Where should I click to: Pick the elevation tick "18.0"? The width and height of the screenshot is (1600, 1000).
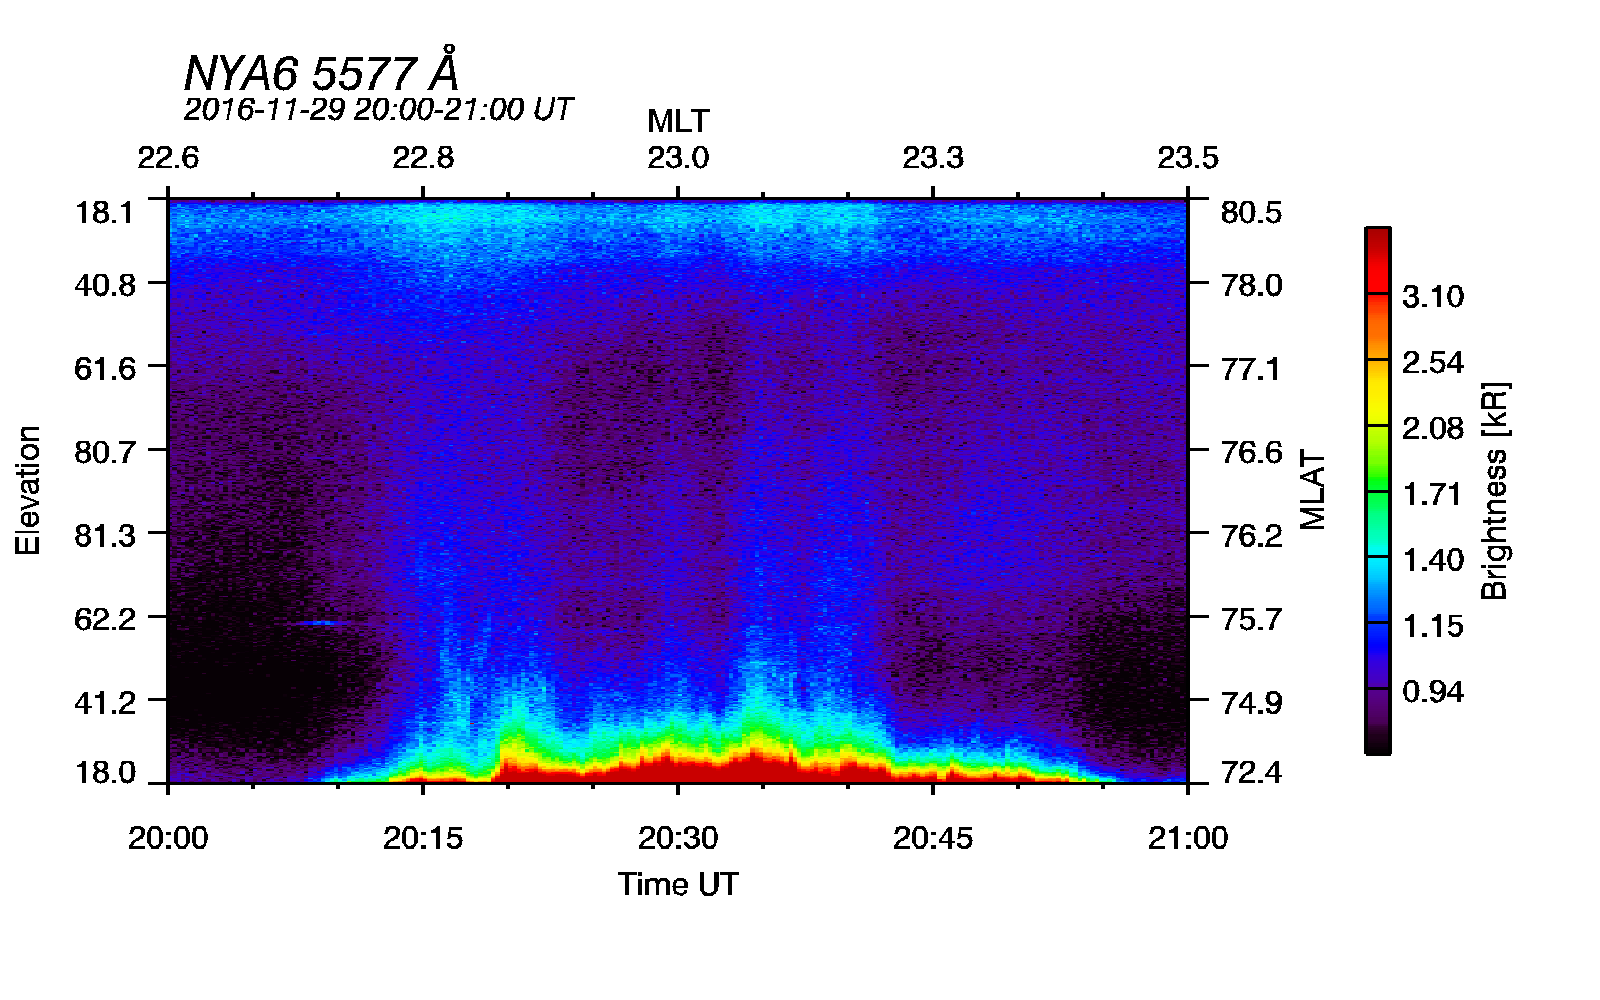click(105, 772)
